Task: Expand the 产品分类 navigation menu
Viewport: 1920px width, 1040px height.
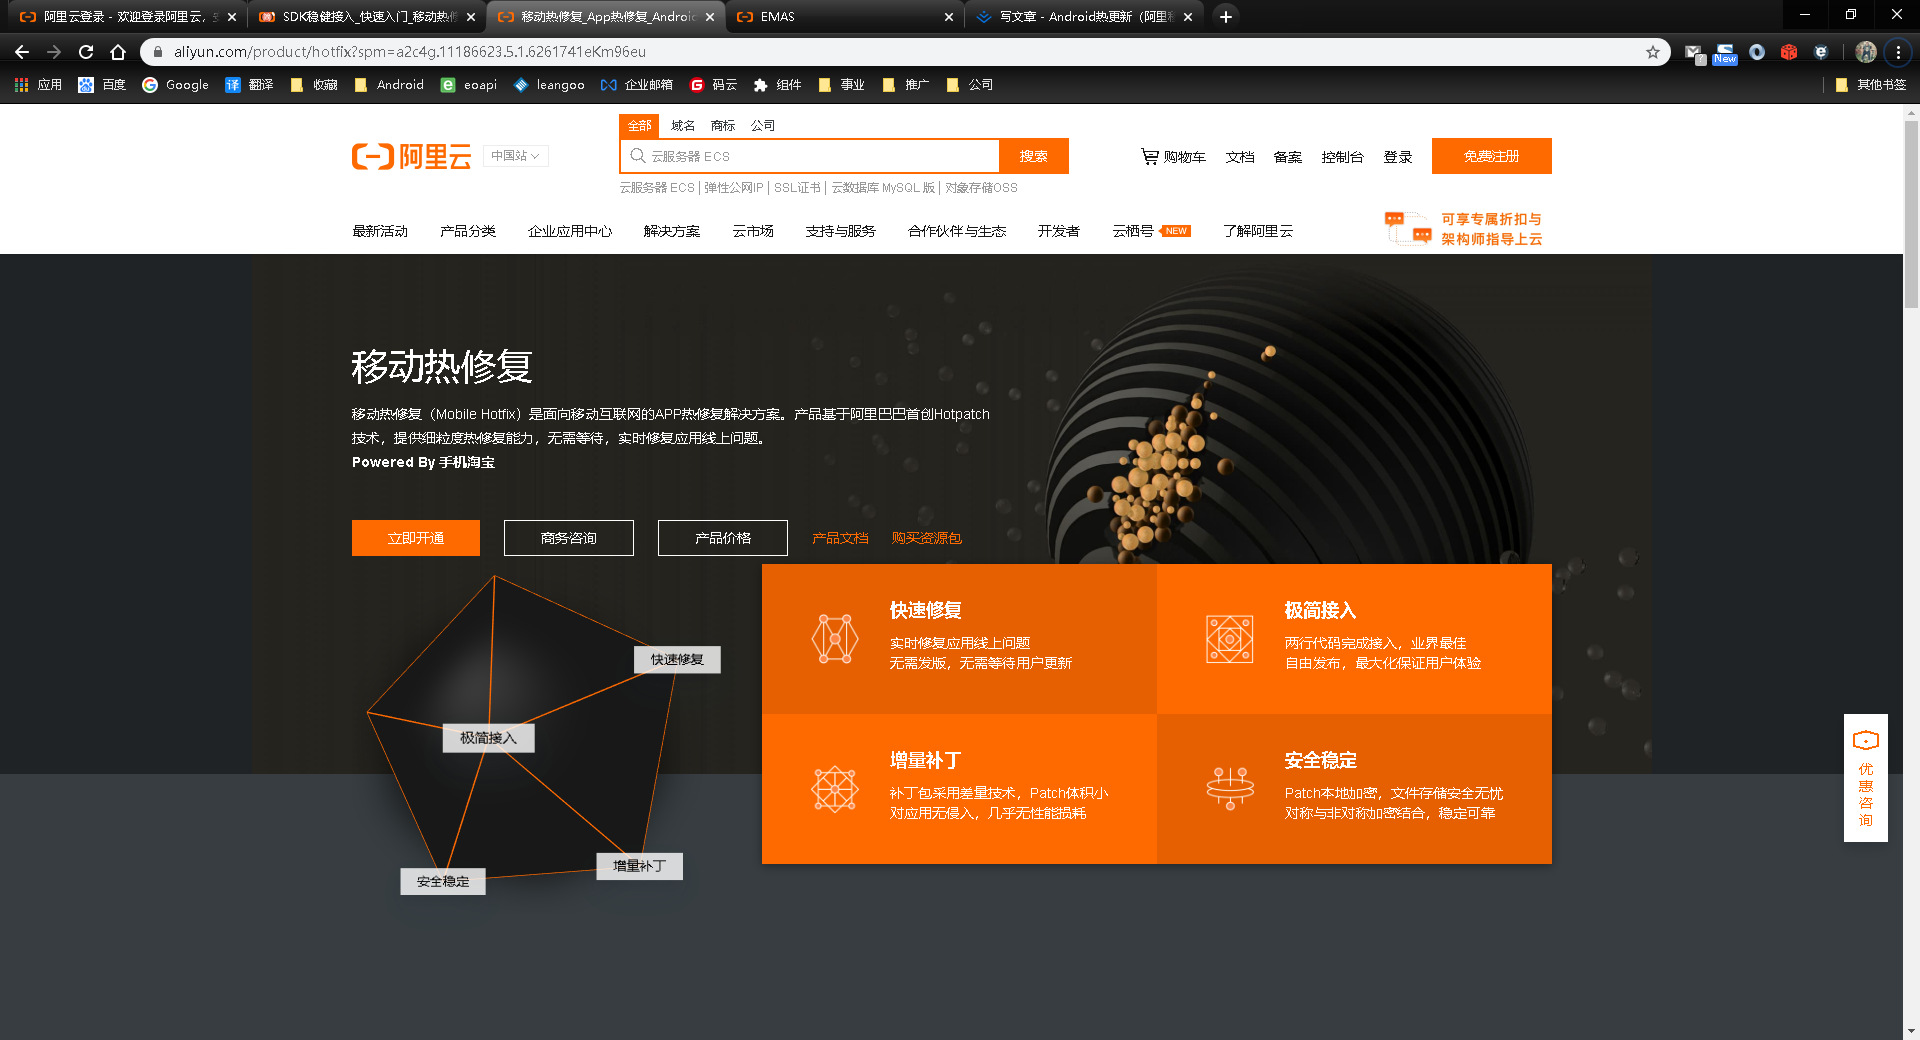Action: click(468, 231)
